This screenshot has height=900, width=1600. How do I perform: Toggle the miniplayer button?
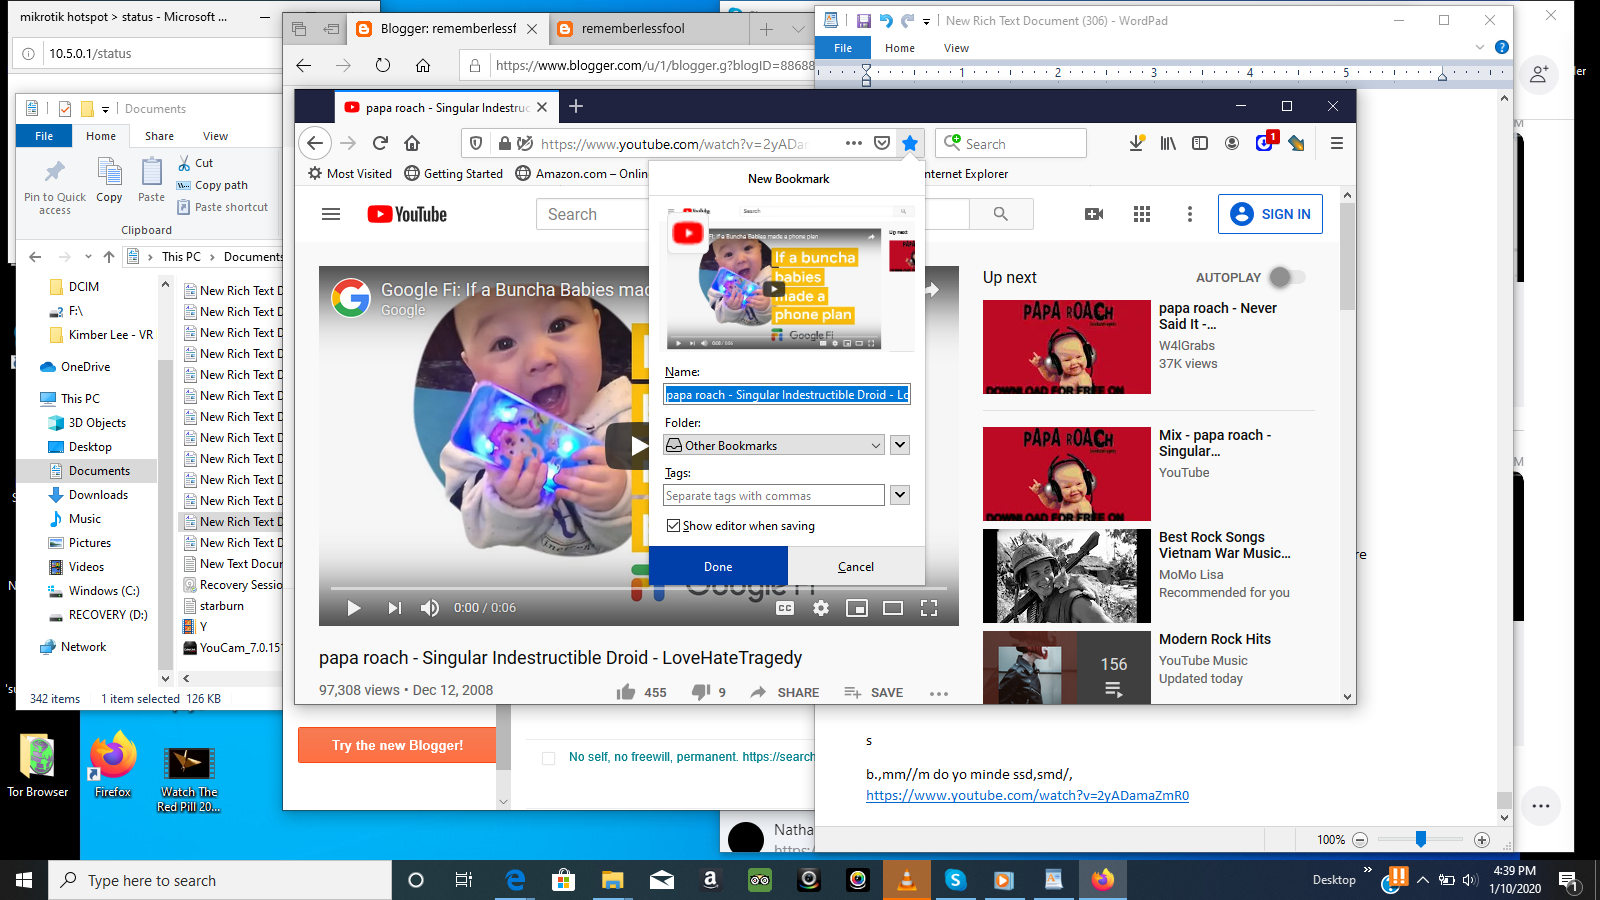857,608
